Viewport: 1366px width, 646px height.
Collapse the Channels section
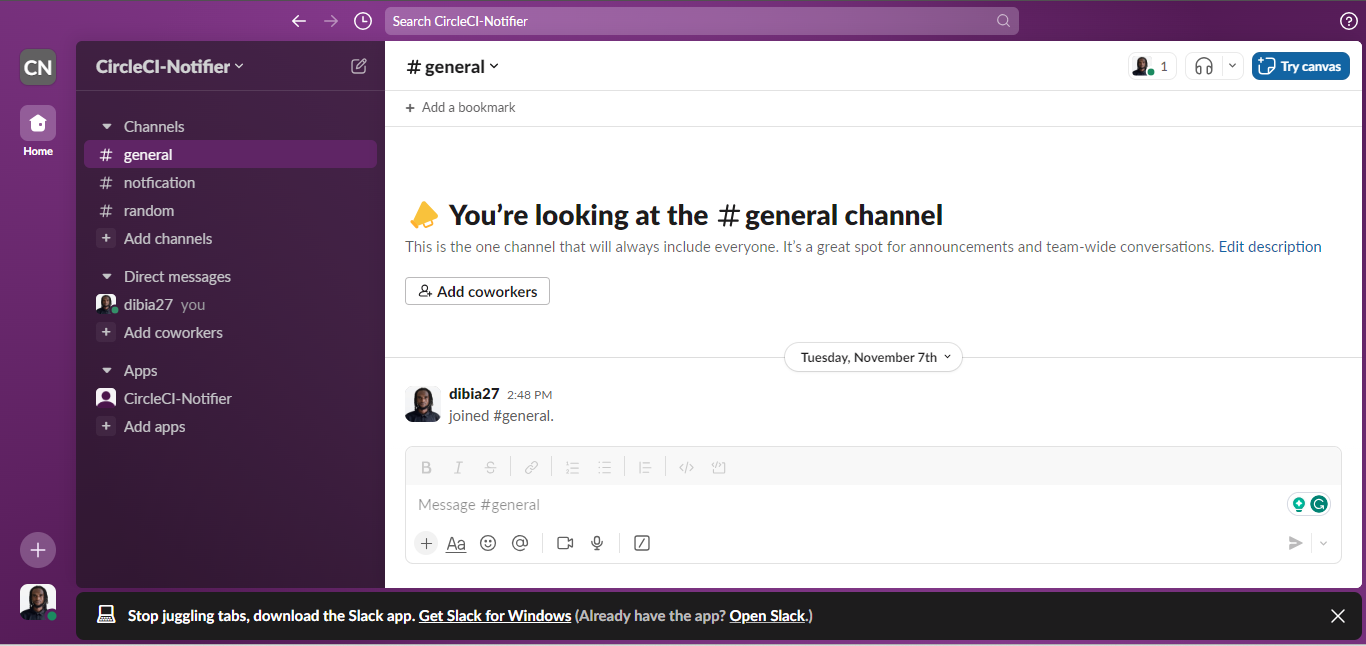point(107,127)
